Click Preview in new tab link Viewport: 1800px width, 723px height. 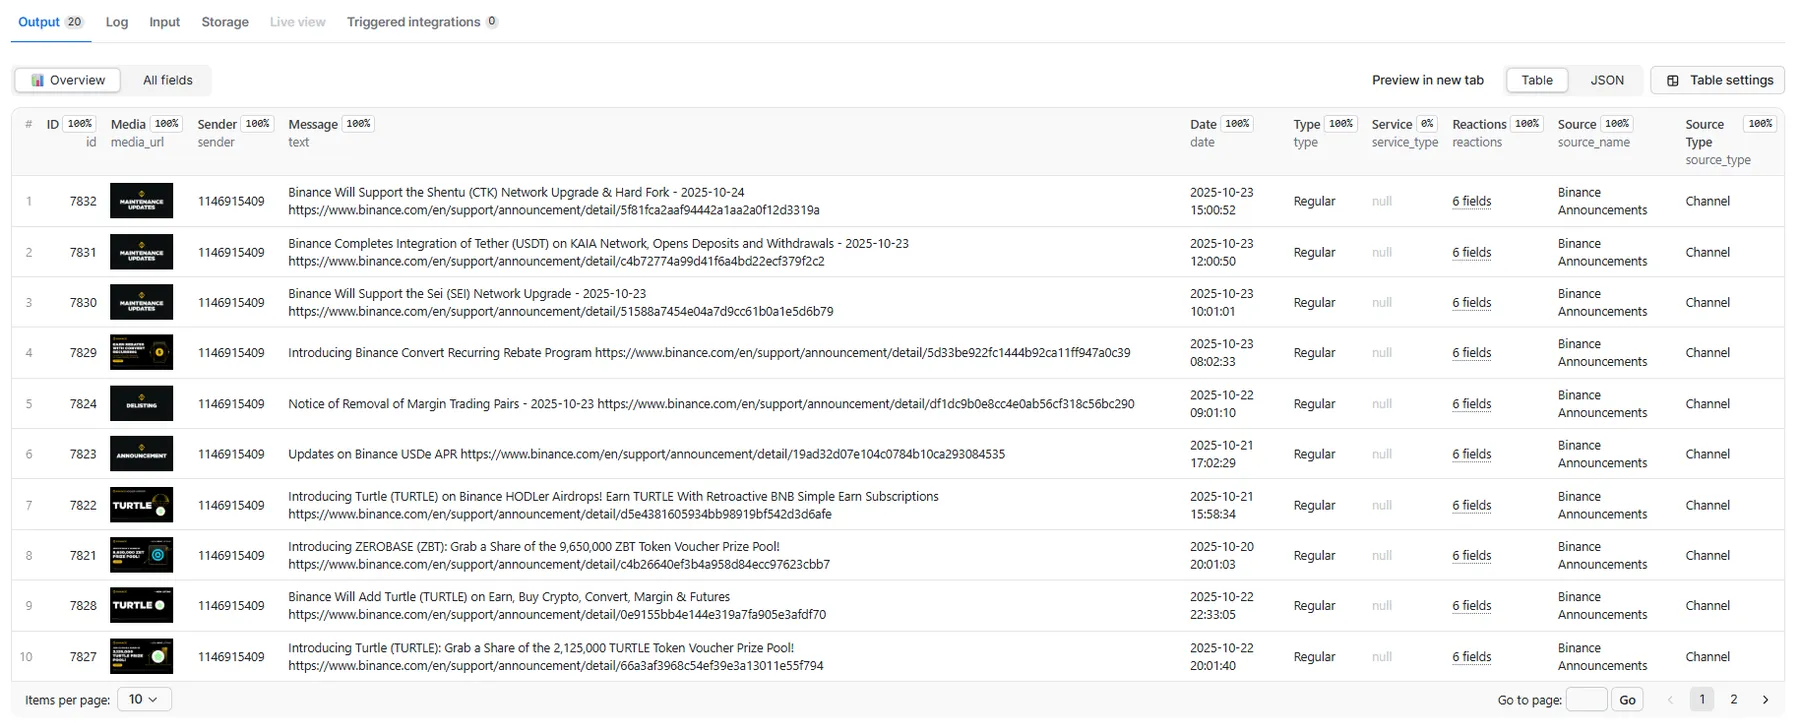[x=1427, y=80]
